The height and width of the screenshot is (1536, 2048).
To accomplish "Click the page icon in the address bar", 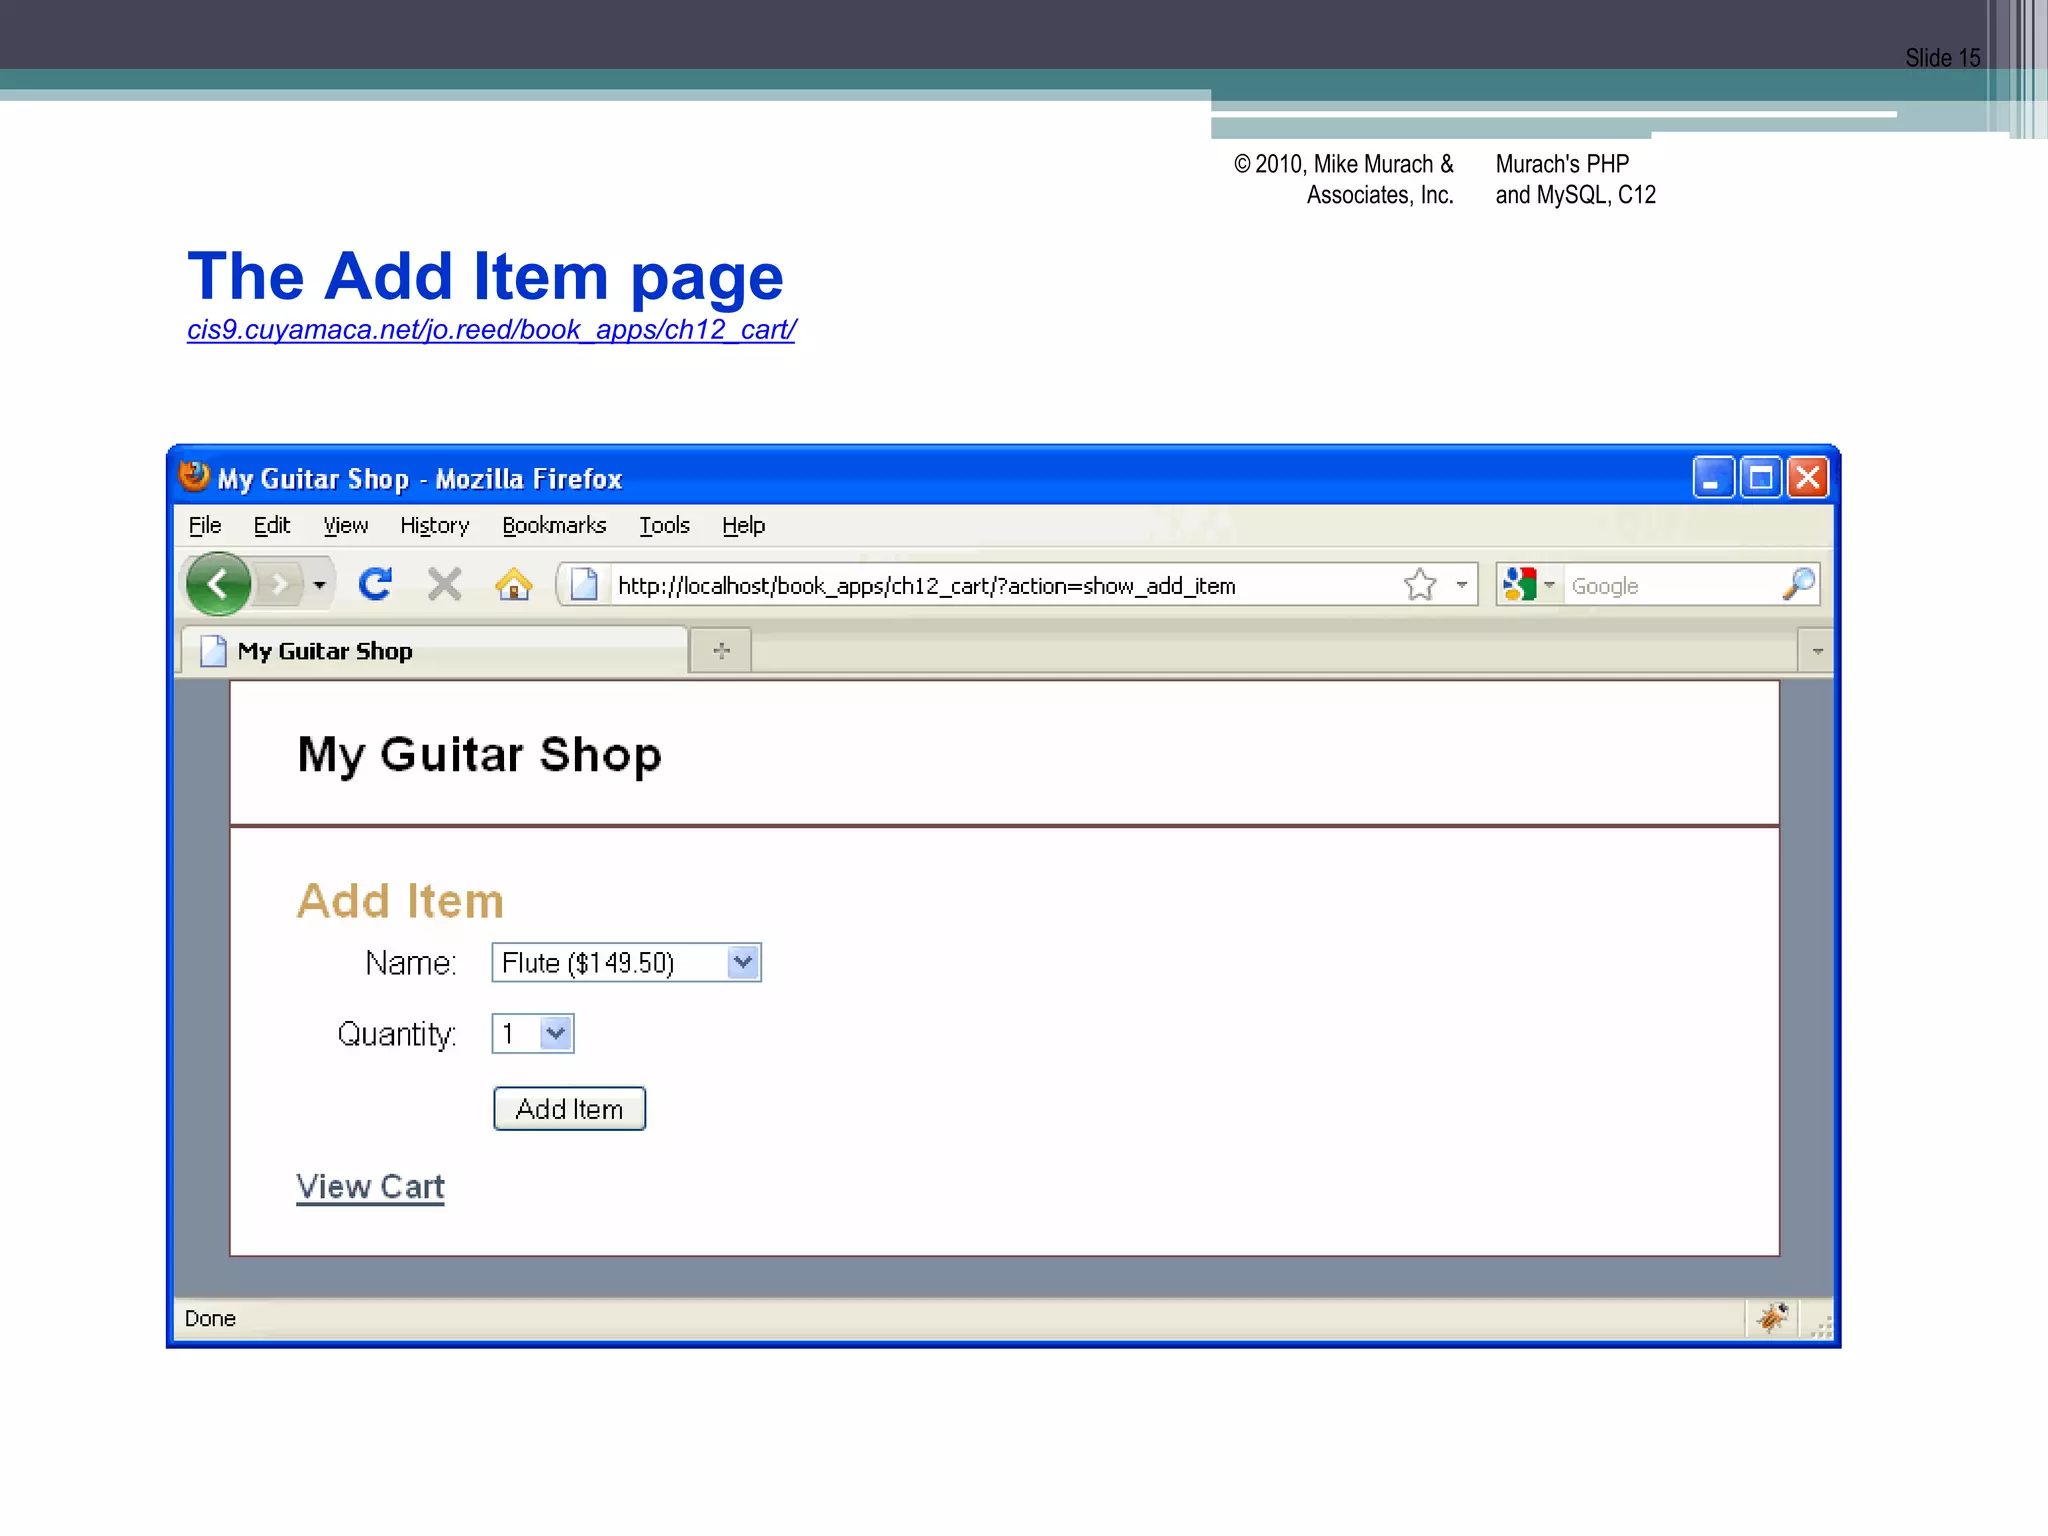I will pos(584,584).
